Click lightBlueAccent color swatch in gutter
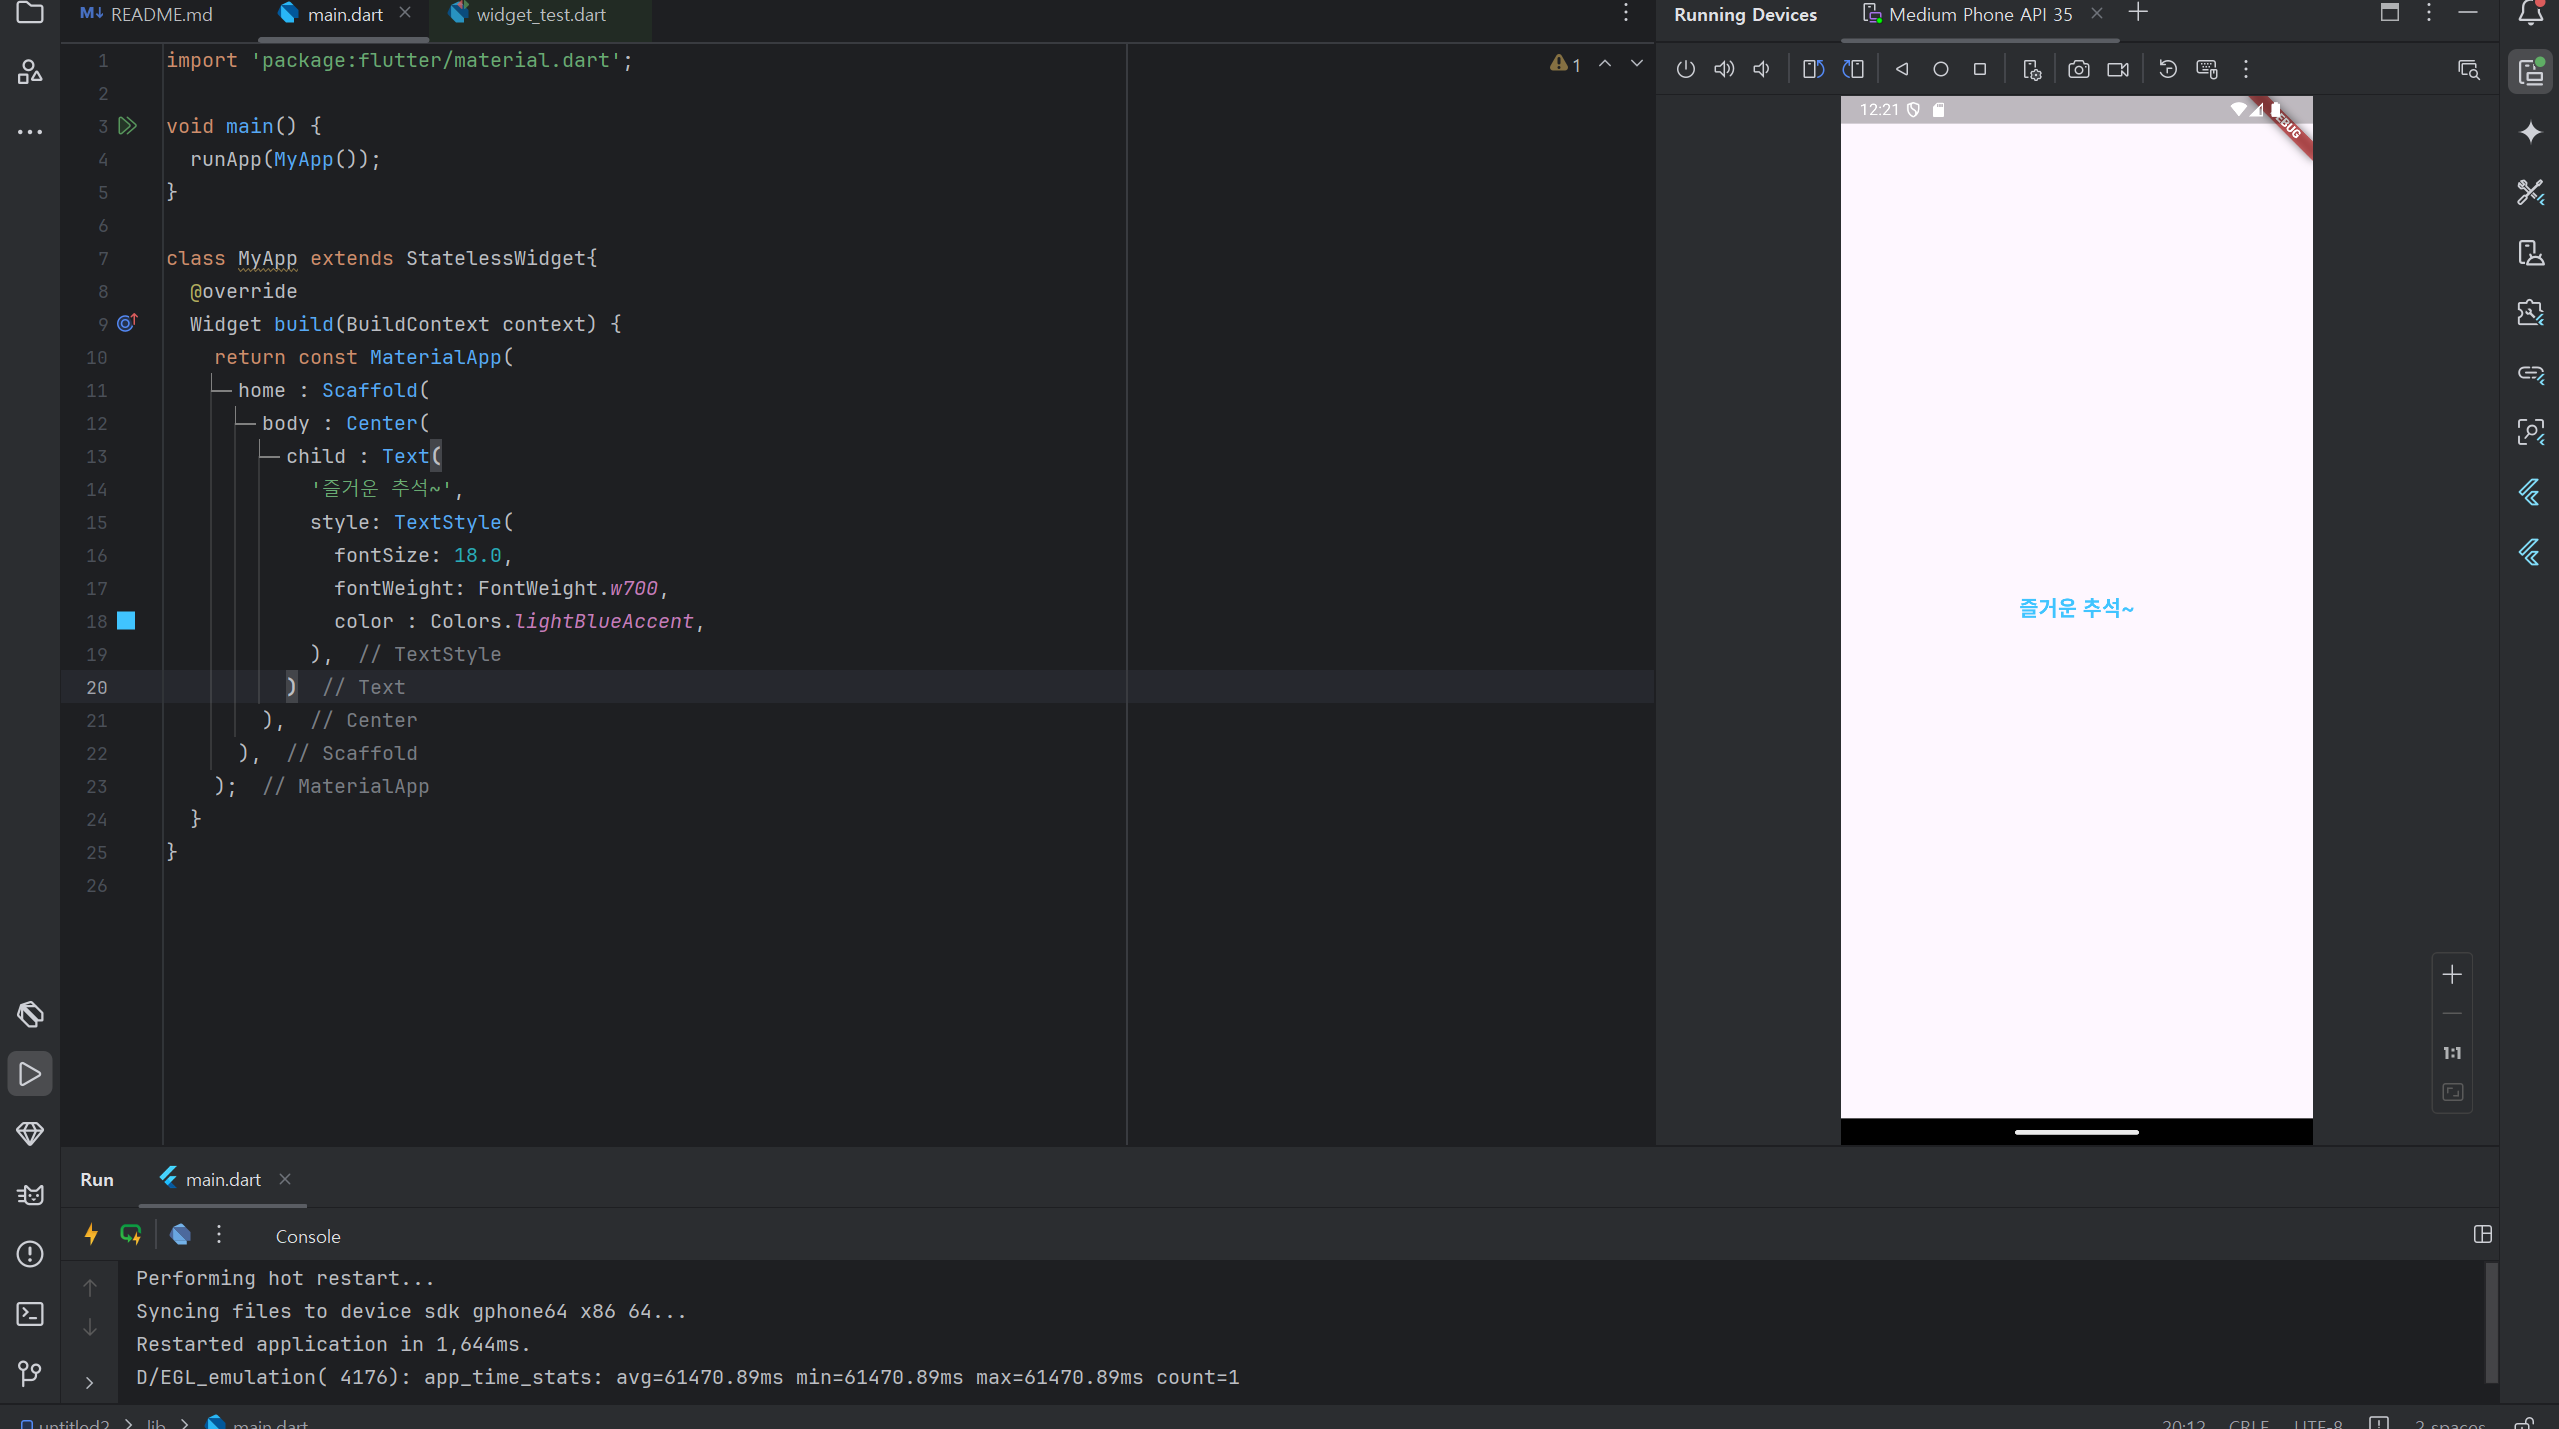 tap(126, 621)
